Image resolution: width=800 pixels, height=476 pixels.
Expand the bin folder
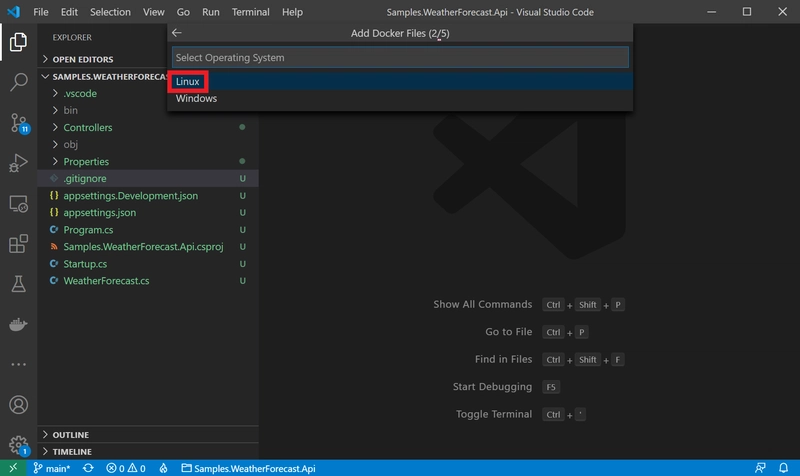tap(70, 110)
